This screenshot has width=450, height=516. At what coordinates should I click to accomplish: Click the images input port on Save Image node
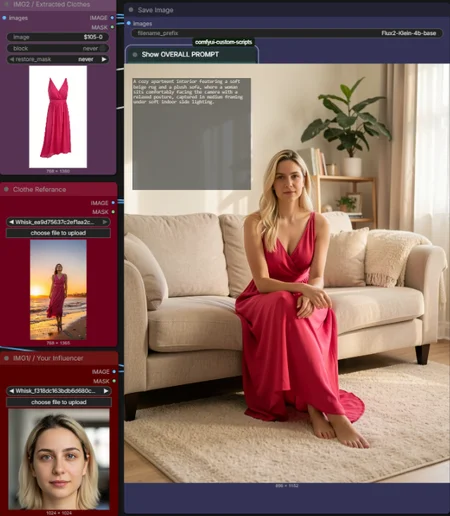click(129, 23)
